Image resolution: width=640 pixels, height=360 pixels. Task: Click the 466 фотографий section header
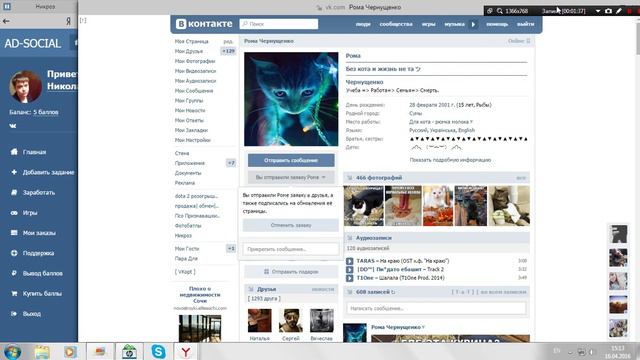click(379, 178)
